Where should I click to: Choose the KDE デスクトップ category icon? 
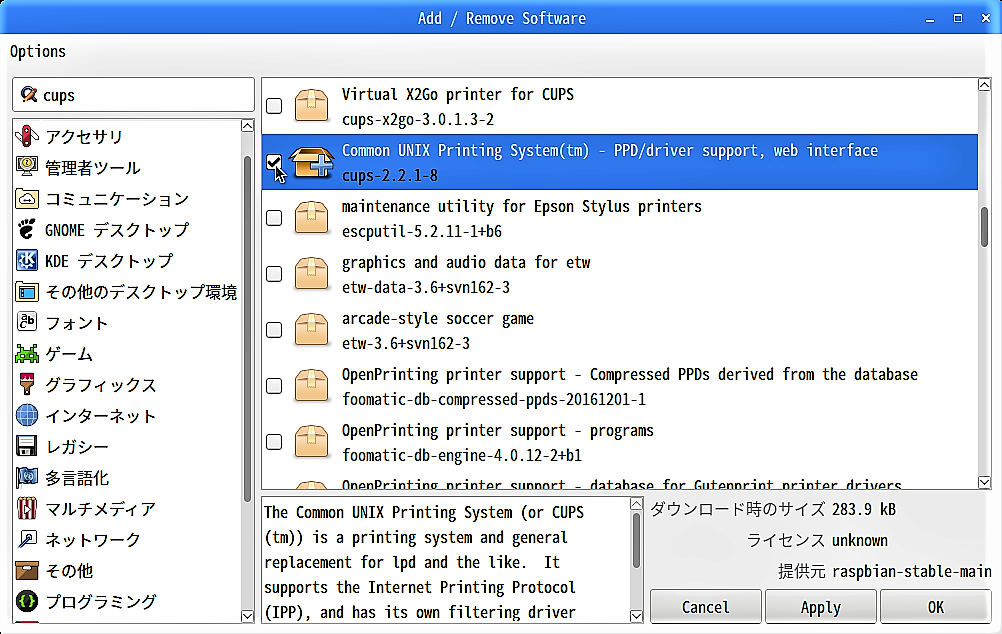point(27,260)
